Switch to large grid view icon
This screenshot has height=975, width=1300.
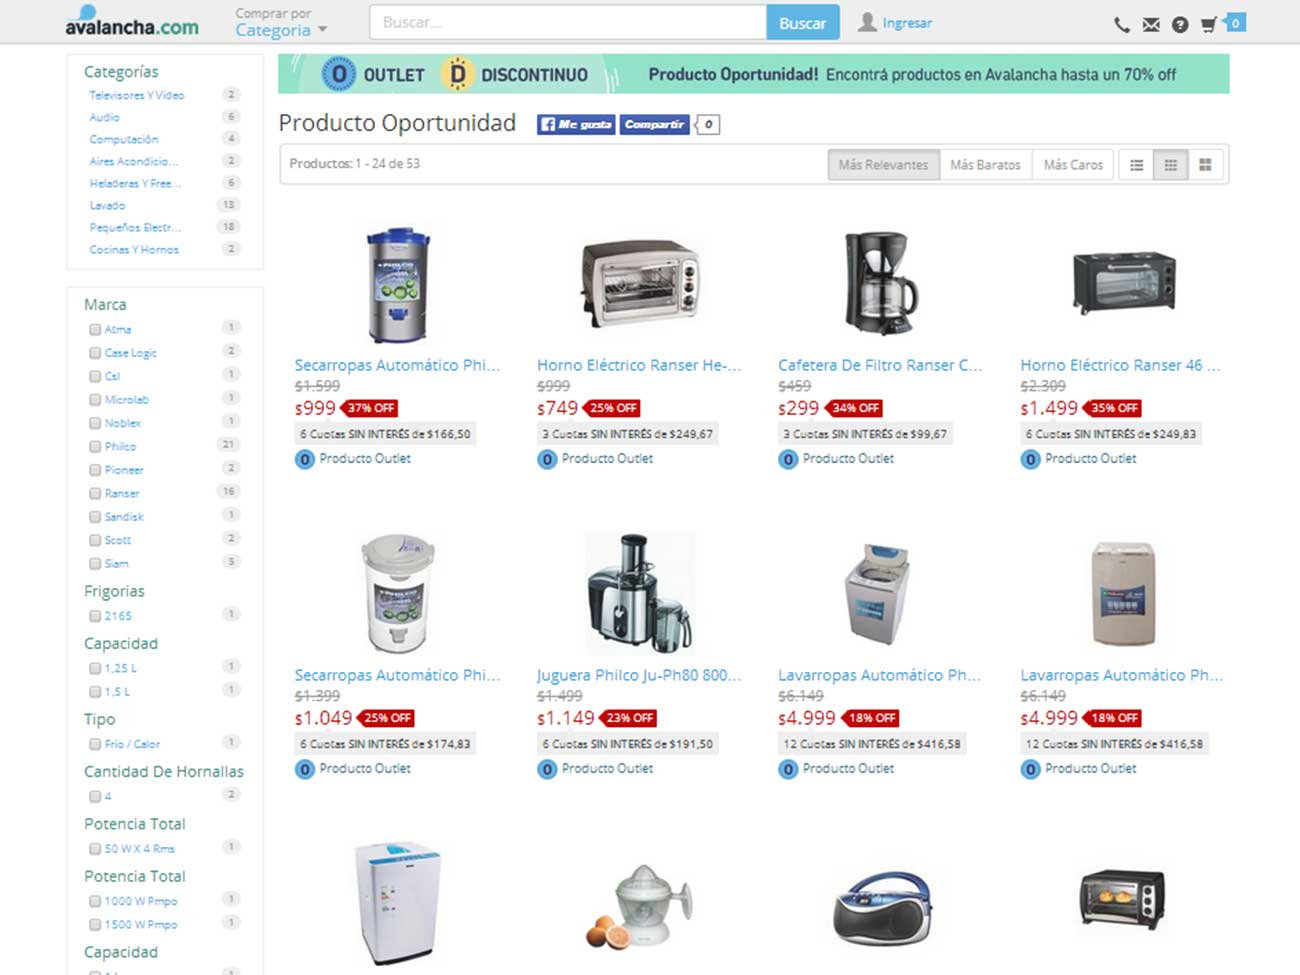click(1205, 165)
